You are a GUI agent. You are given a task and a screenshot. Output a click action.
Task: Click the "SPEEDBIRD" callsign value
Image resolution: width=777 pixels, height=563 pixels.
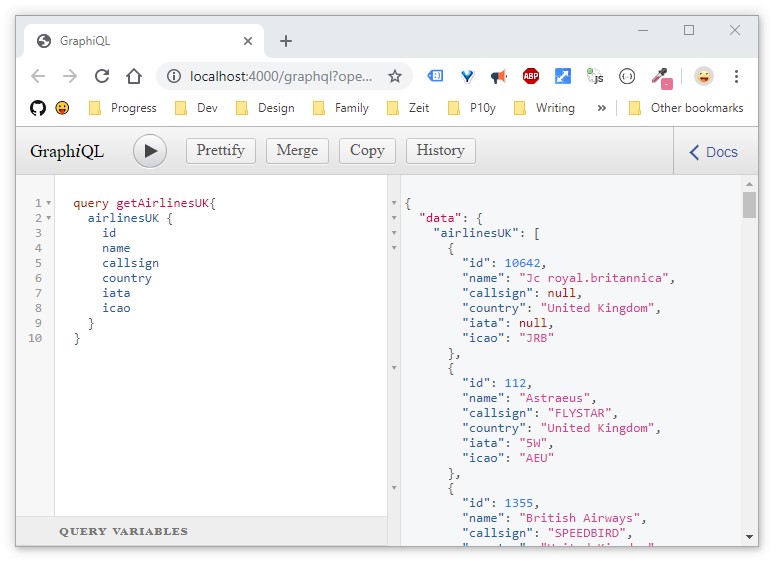(x=587, y=533)
